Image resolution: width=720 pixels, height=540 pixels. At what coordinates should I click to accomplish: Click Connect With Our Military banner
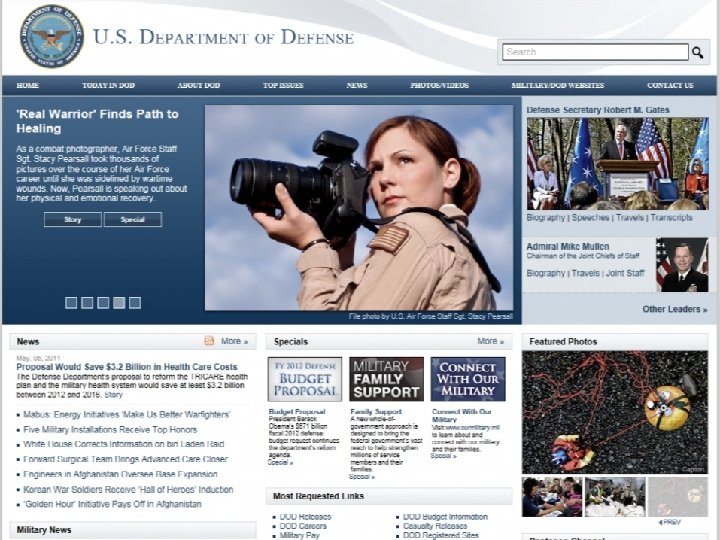point(468,379)
